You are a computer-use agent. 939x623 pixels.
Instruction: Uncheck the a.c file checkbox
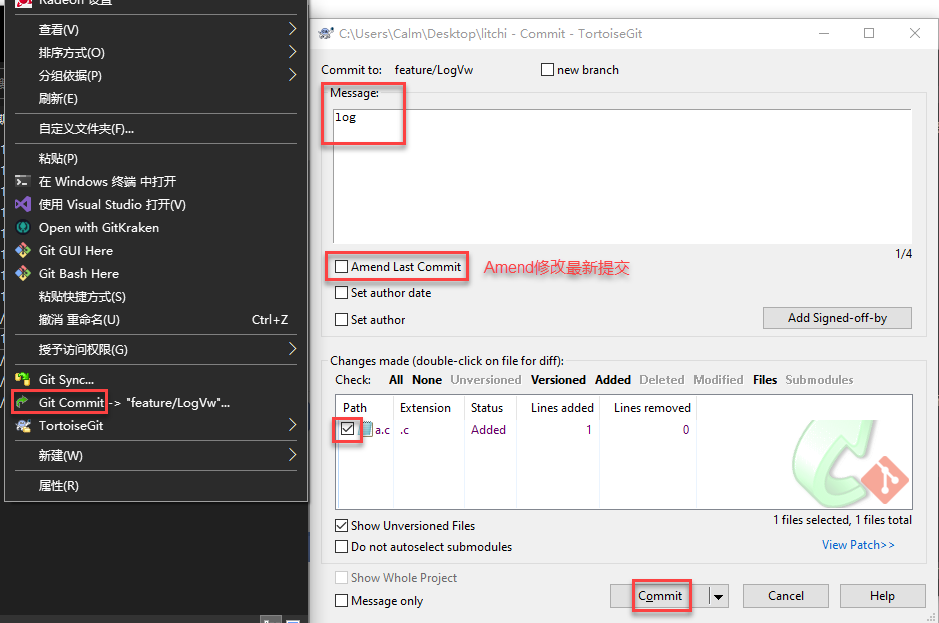tap(347, 429)
